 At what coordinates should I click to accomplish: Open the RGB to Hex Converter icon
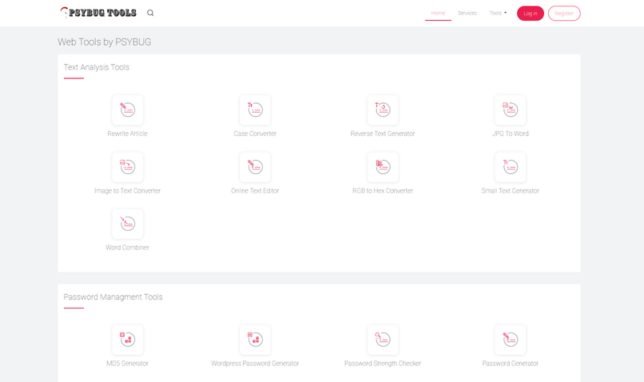pos(383,167)
